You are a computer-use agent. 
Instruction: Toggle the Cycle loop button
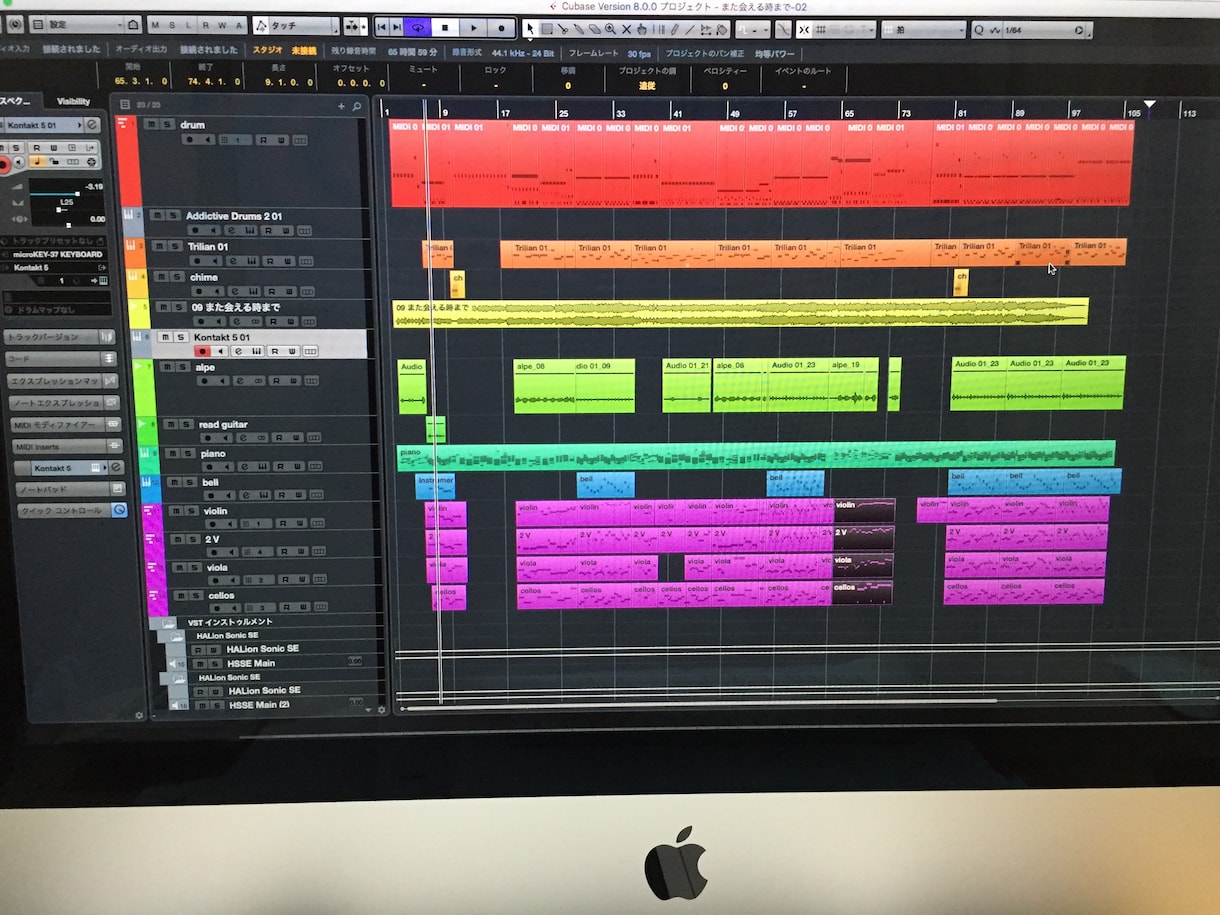[x=418, y=28]
